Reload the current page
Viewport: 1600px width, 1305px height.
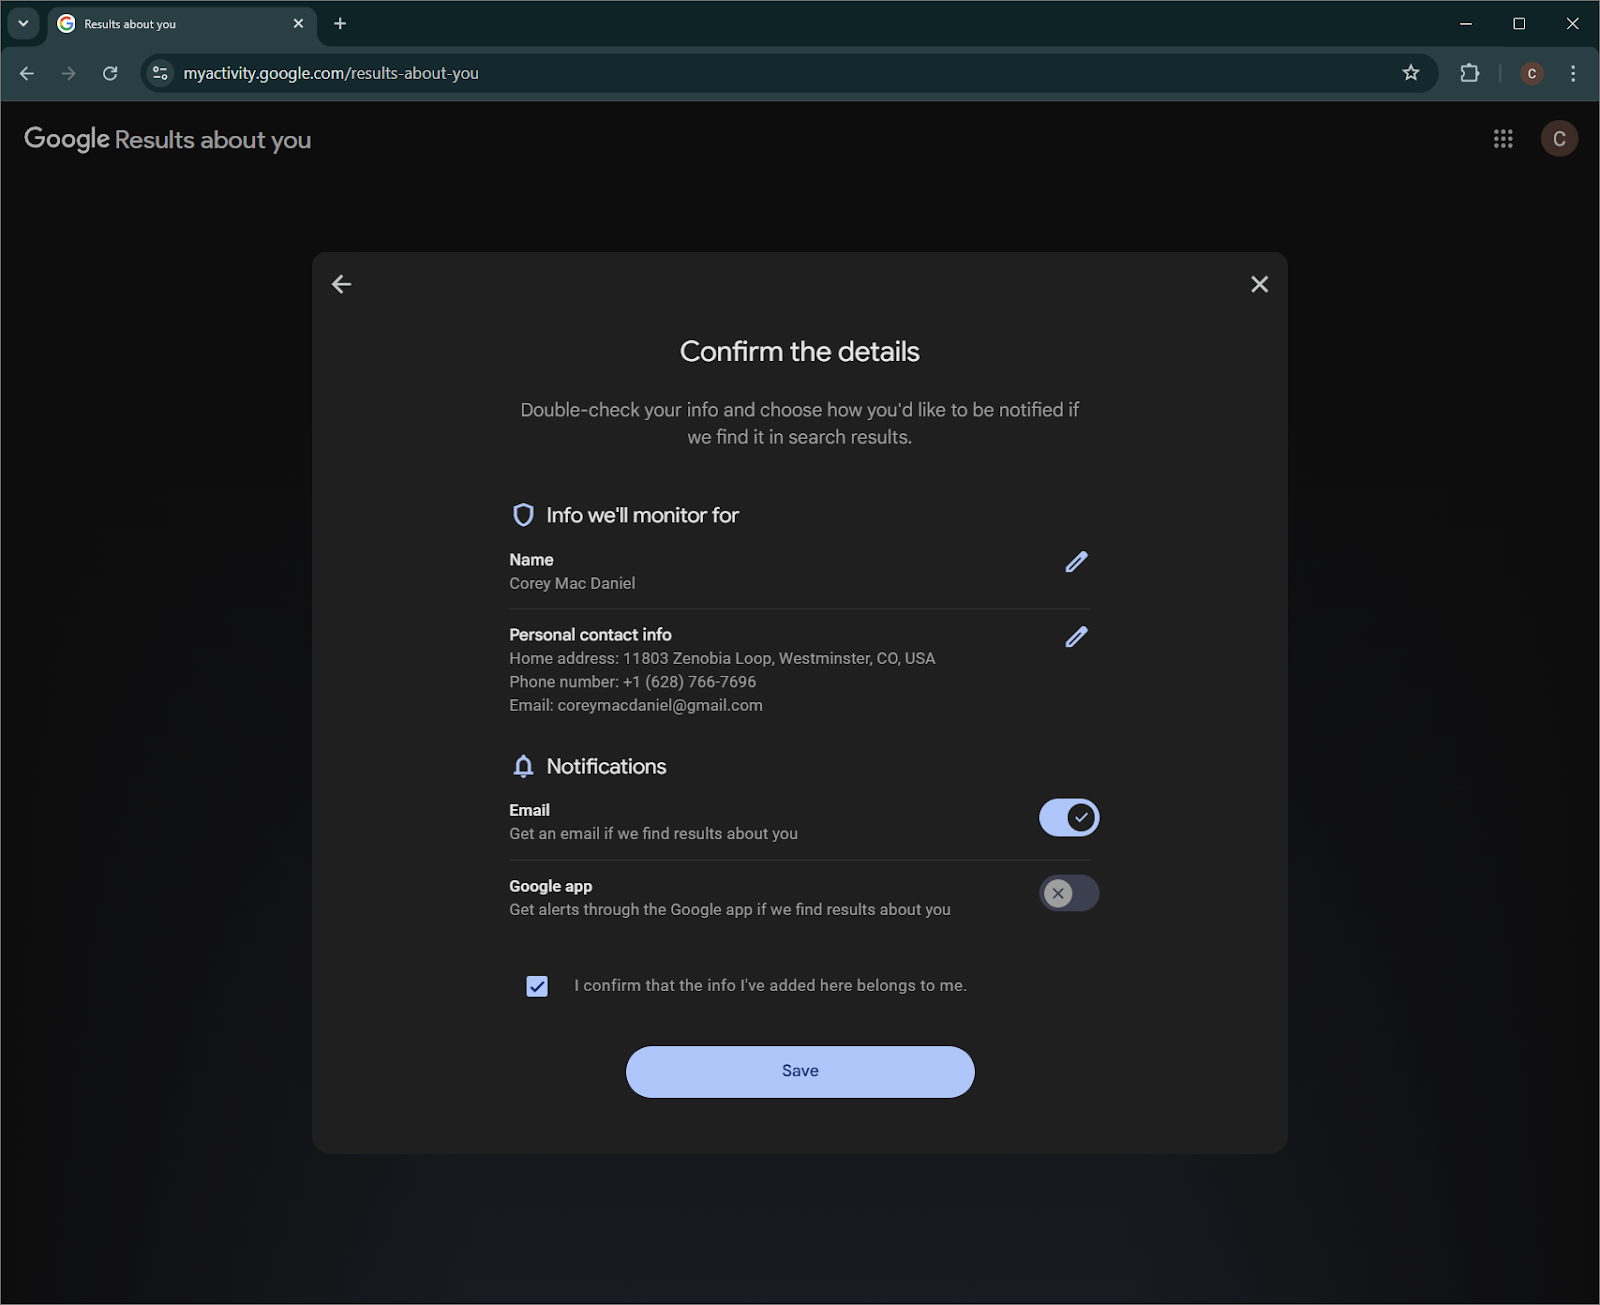110,73
